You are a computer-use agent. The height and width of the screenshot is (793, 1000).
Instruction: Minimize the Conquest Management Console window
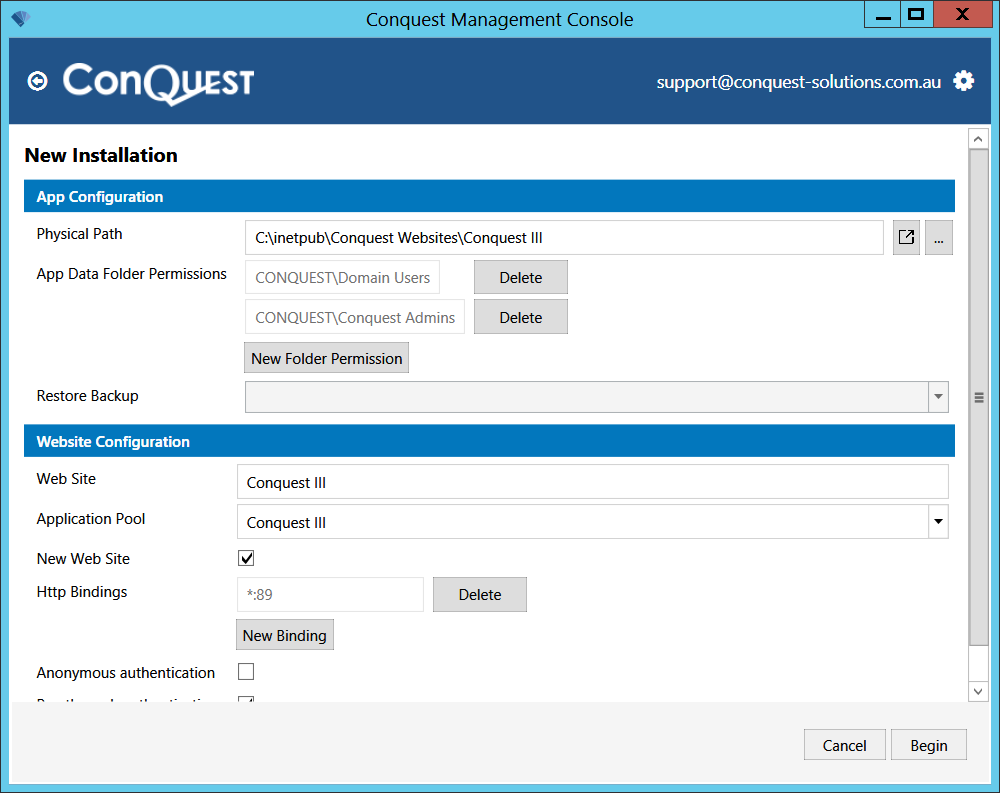coord(883,15)
